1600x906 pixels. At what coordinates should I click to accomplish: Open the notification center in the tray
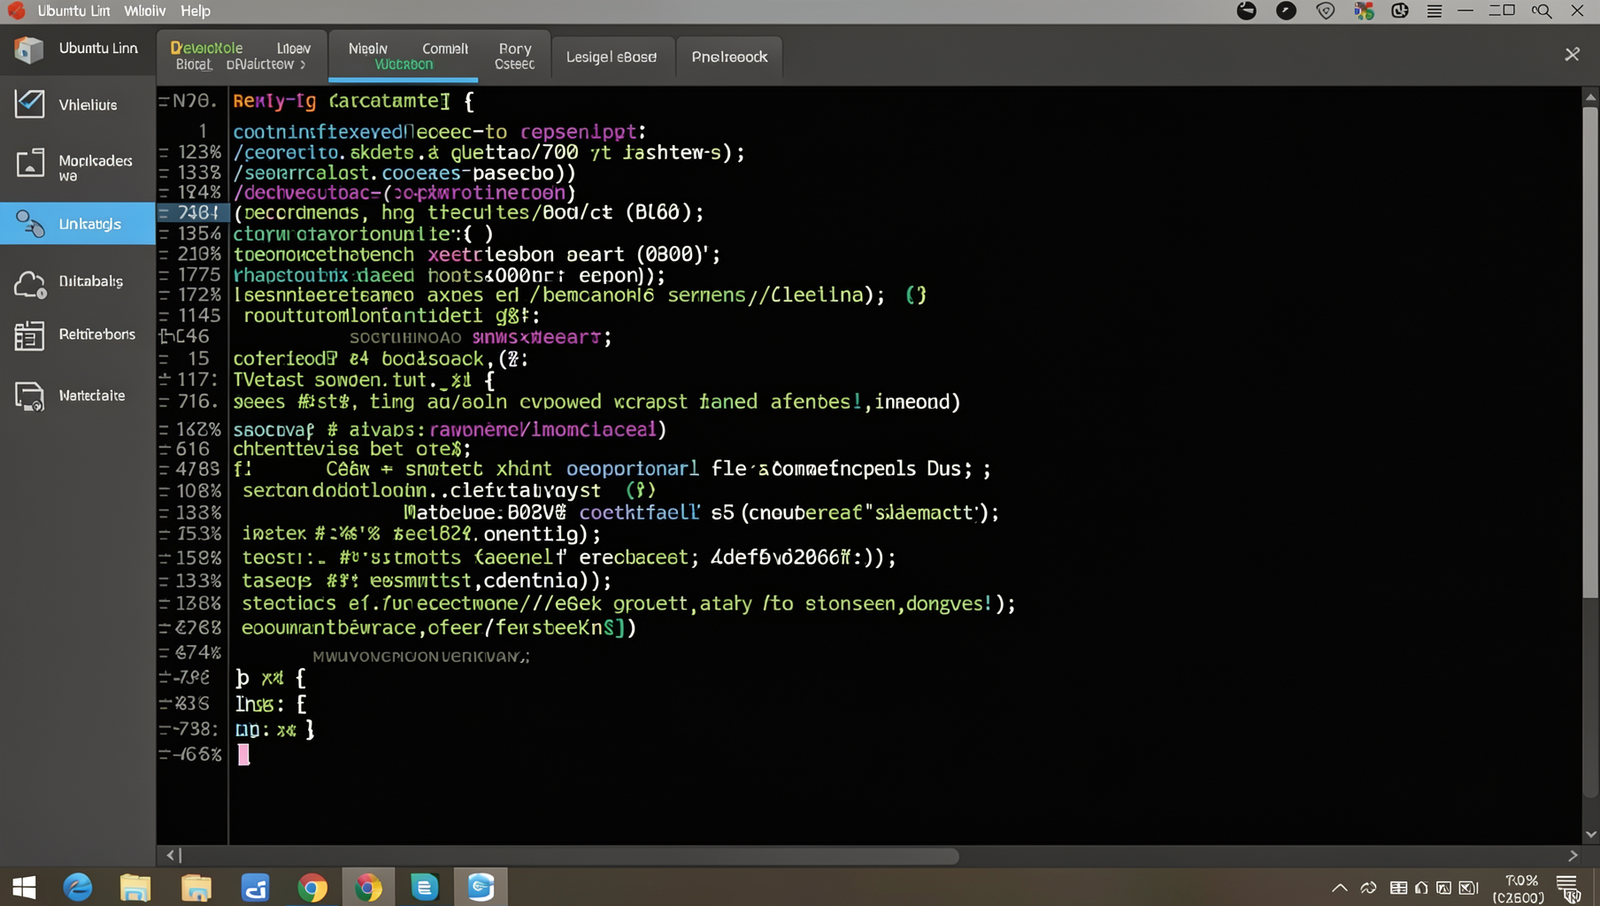pos(1568,888)
